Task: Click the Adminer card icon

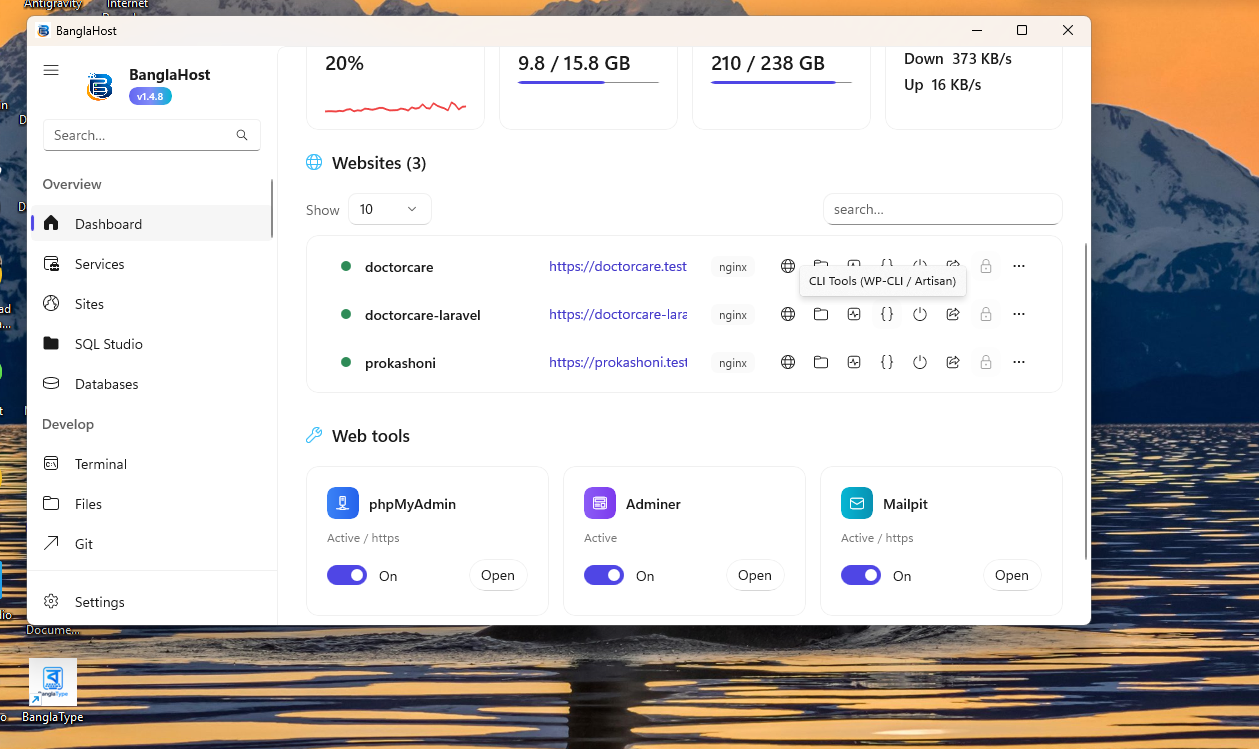Action: pos(600,503)
